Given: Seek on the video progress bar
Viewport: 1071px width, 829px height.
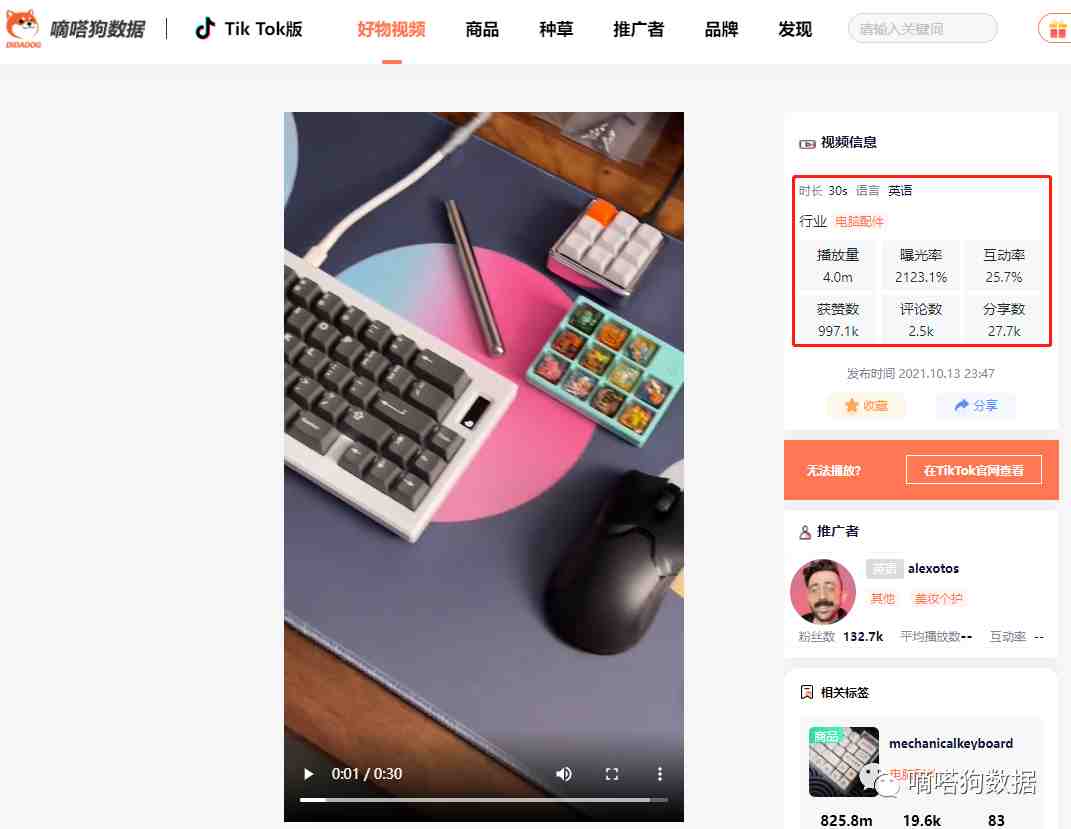Looking at the screenshot, I should click(x=483, y=800).
